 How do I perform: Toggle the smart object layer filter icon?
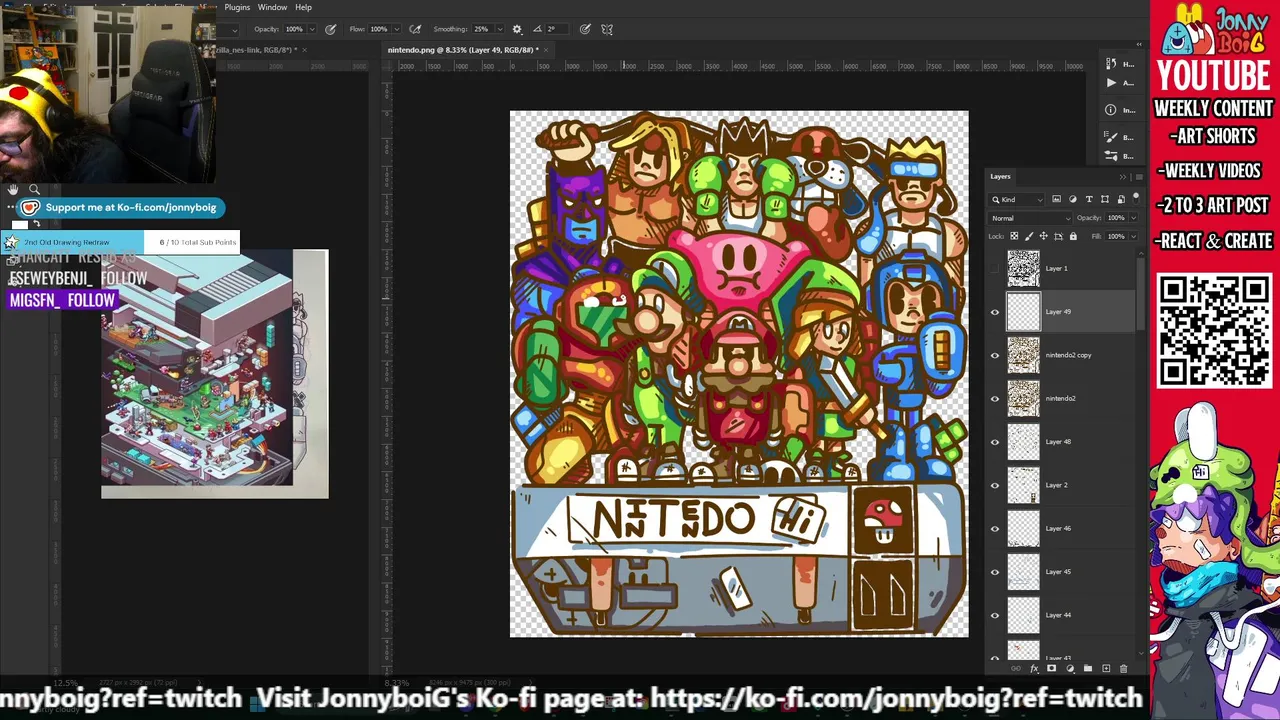coord(1121,199)
